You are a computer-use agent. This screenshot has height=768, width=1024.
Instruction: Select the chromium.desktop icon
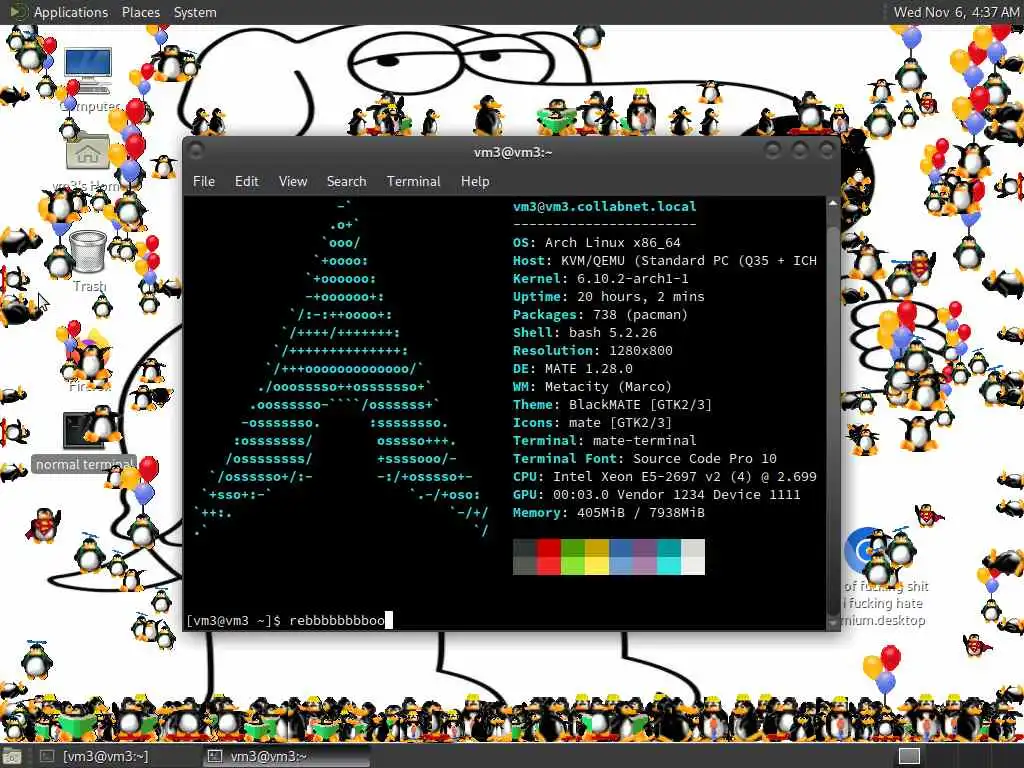883,578
